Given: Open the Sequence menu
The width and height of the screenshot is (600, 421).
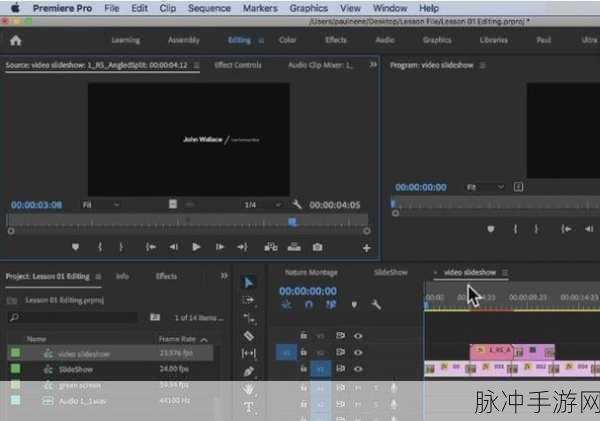Looking at the screenshot, I should [x=208, y=7].
